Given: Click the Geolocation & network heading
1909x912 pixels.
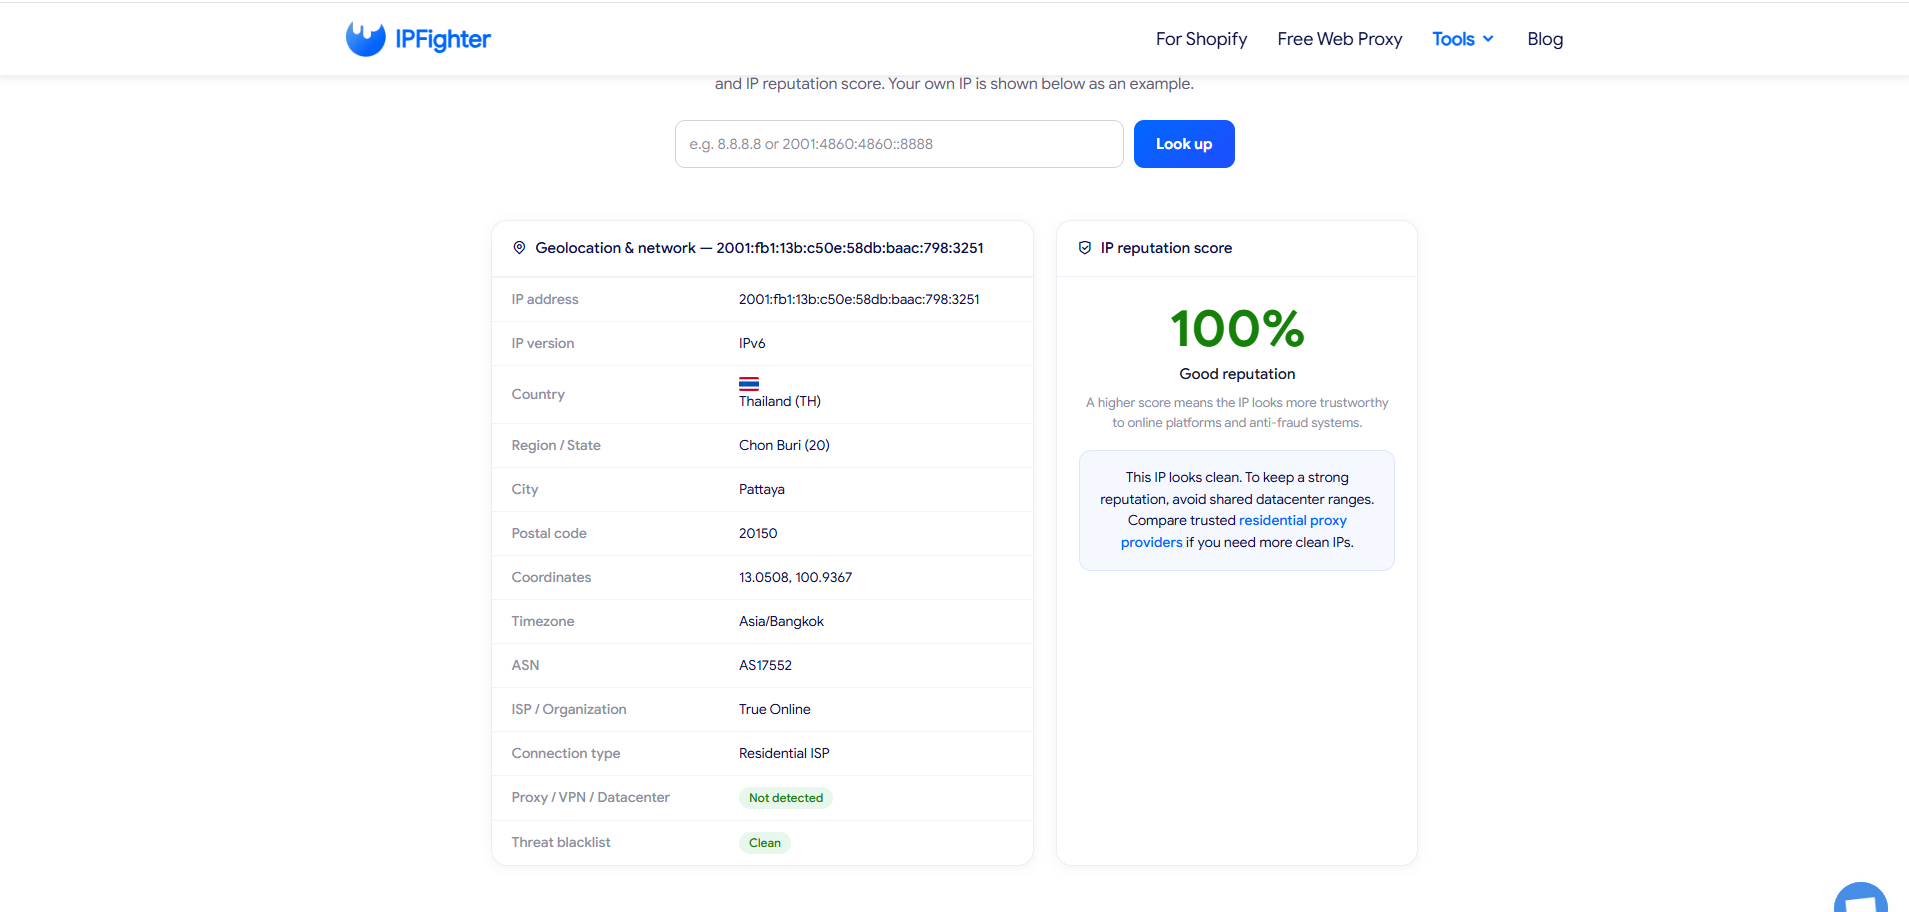Looking at the screenshot, I should click(760, 248).
